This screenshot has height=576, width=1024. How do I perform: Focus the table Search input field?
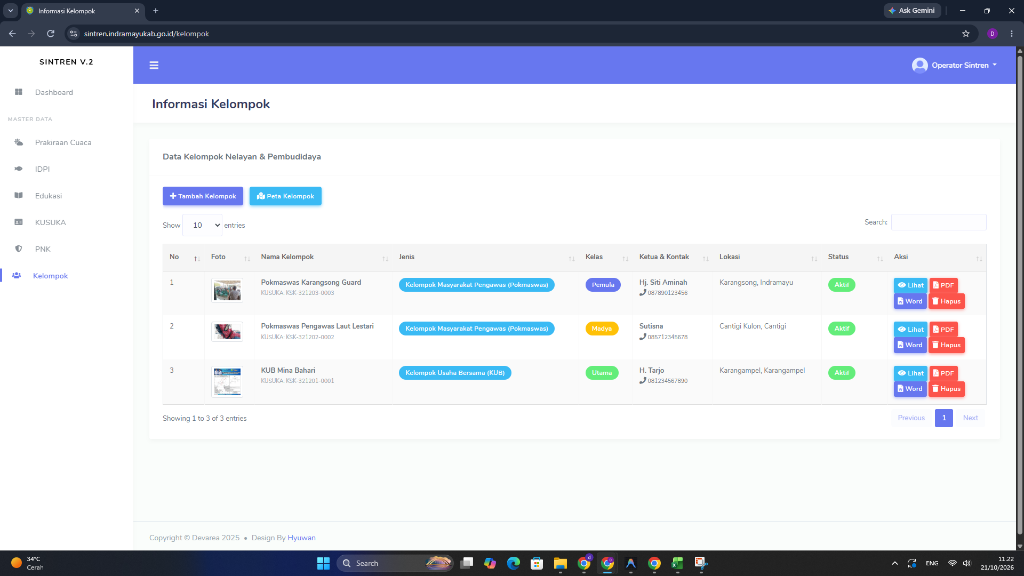938,223
